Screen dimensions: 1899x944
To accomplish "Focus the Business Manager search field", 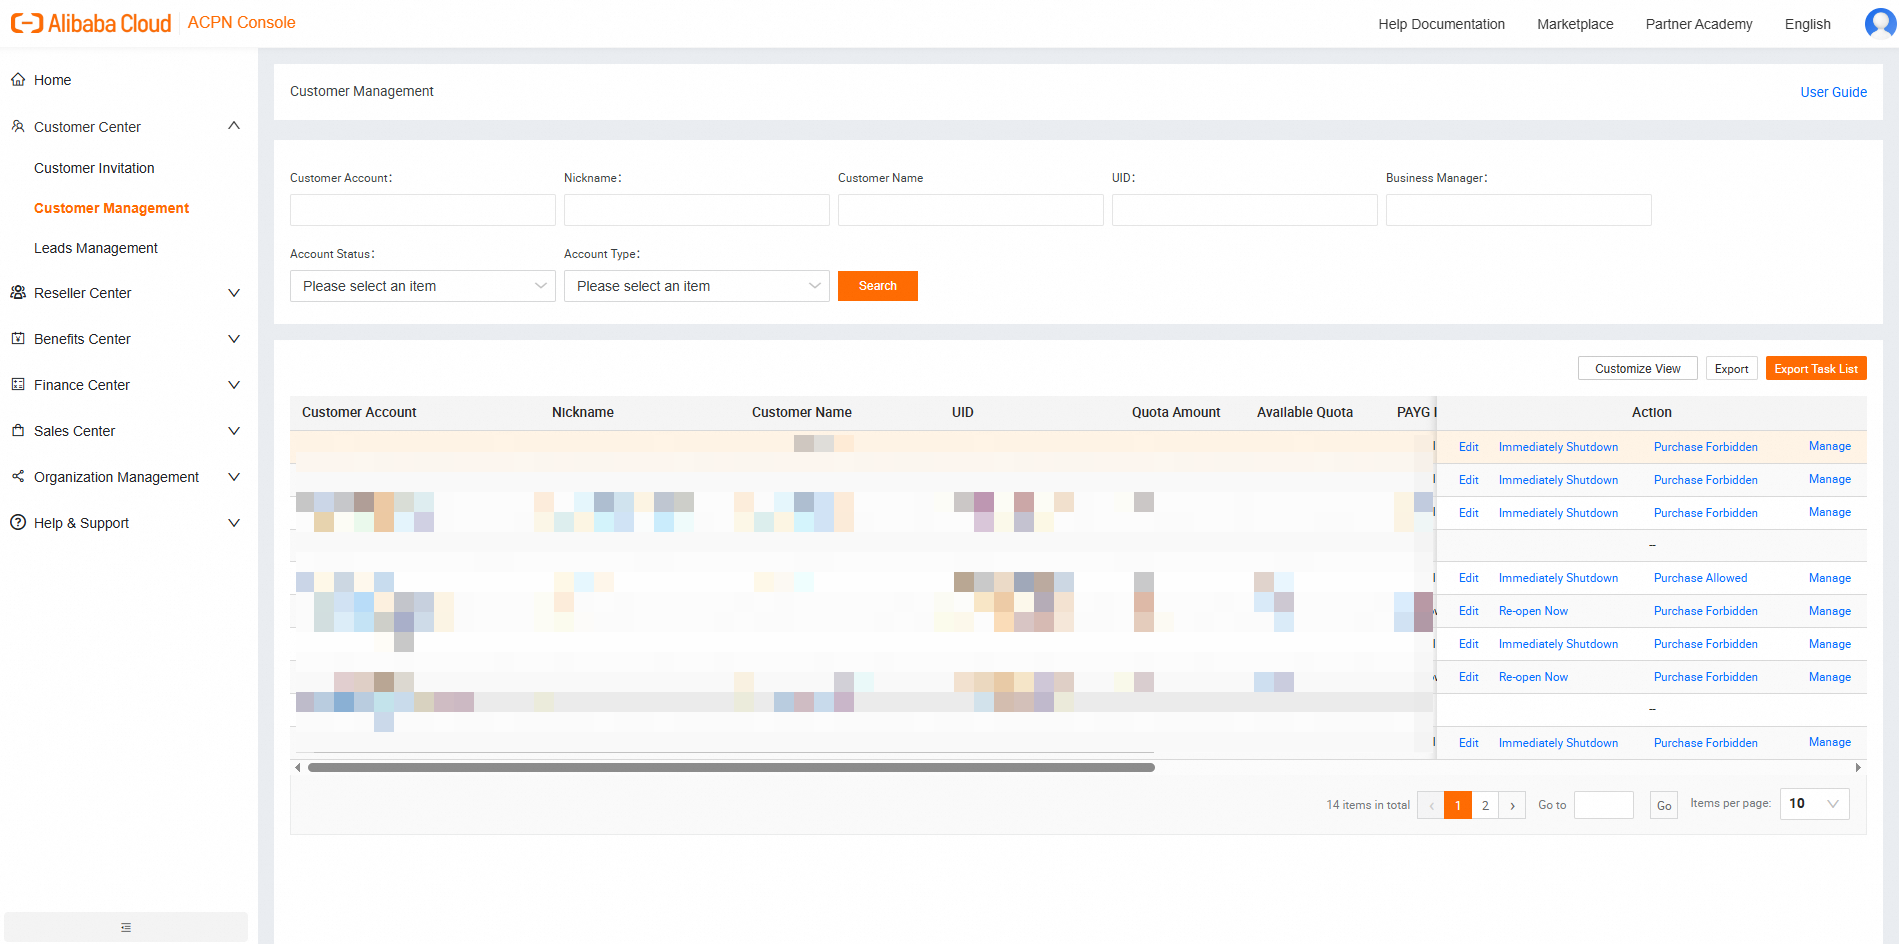I will (x=1519, y=210).
